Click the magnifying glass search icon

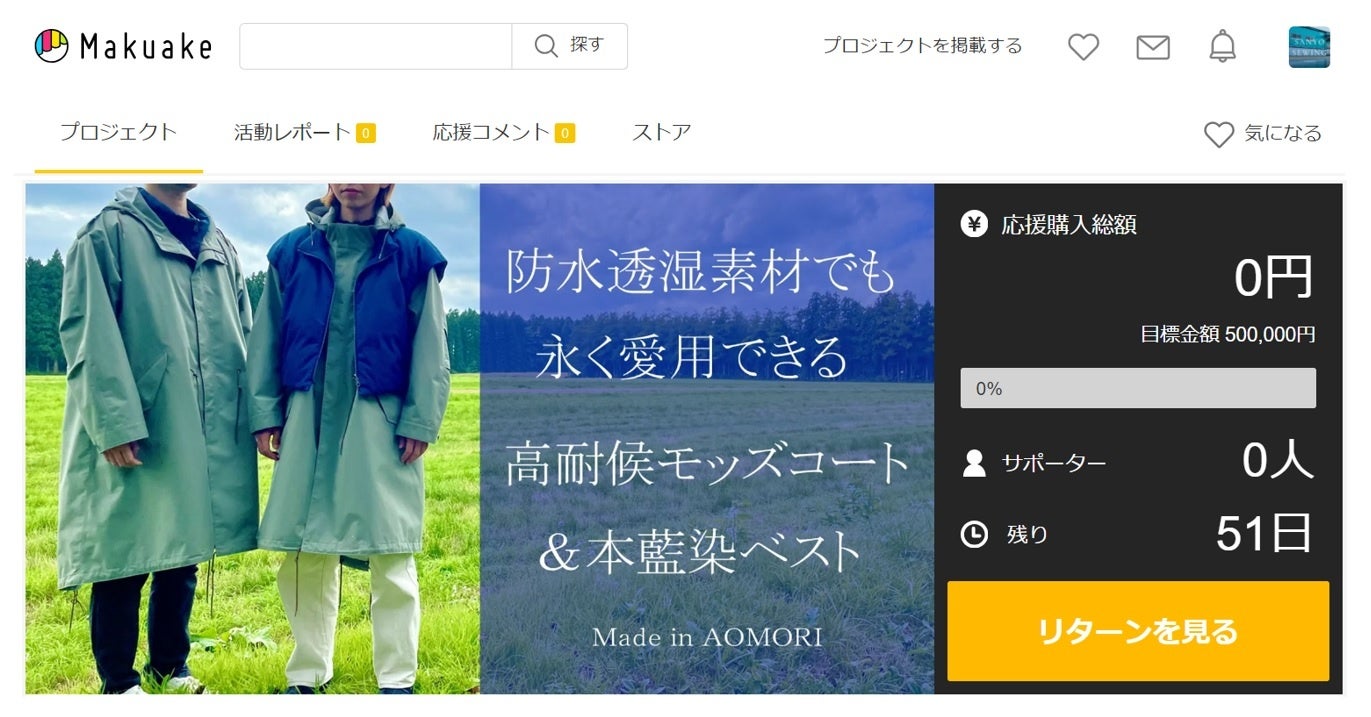tap(546, 46)
